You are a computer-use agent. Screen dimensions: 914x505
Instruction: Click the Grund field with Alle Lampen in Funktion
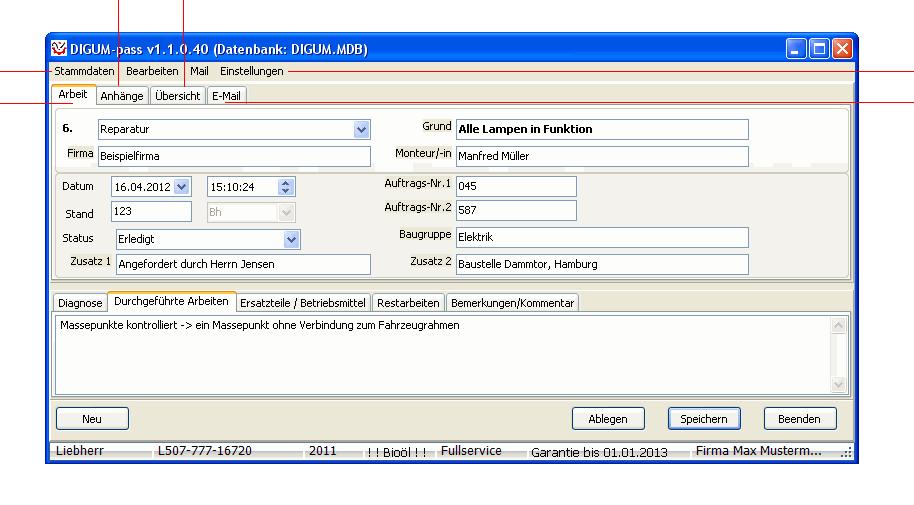602,129
